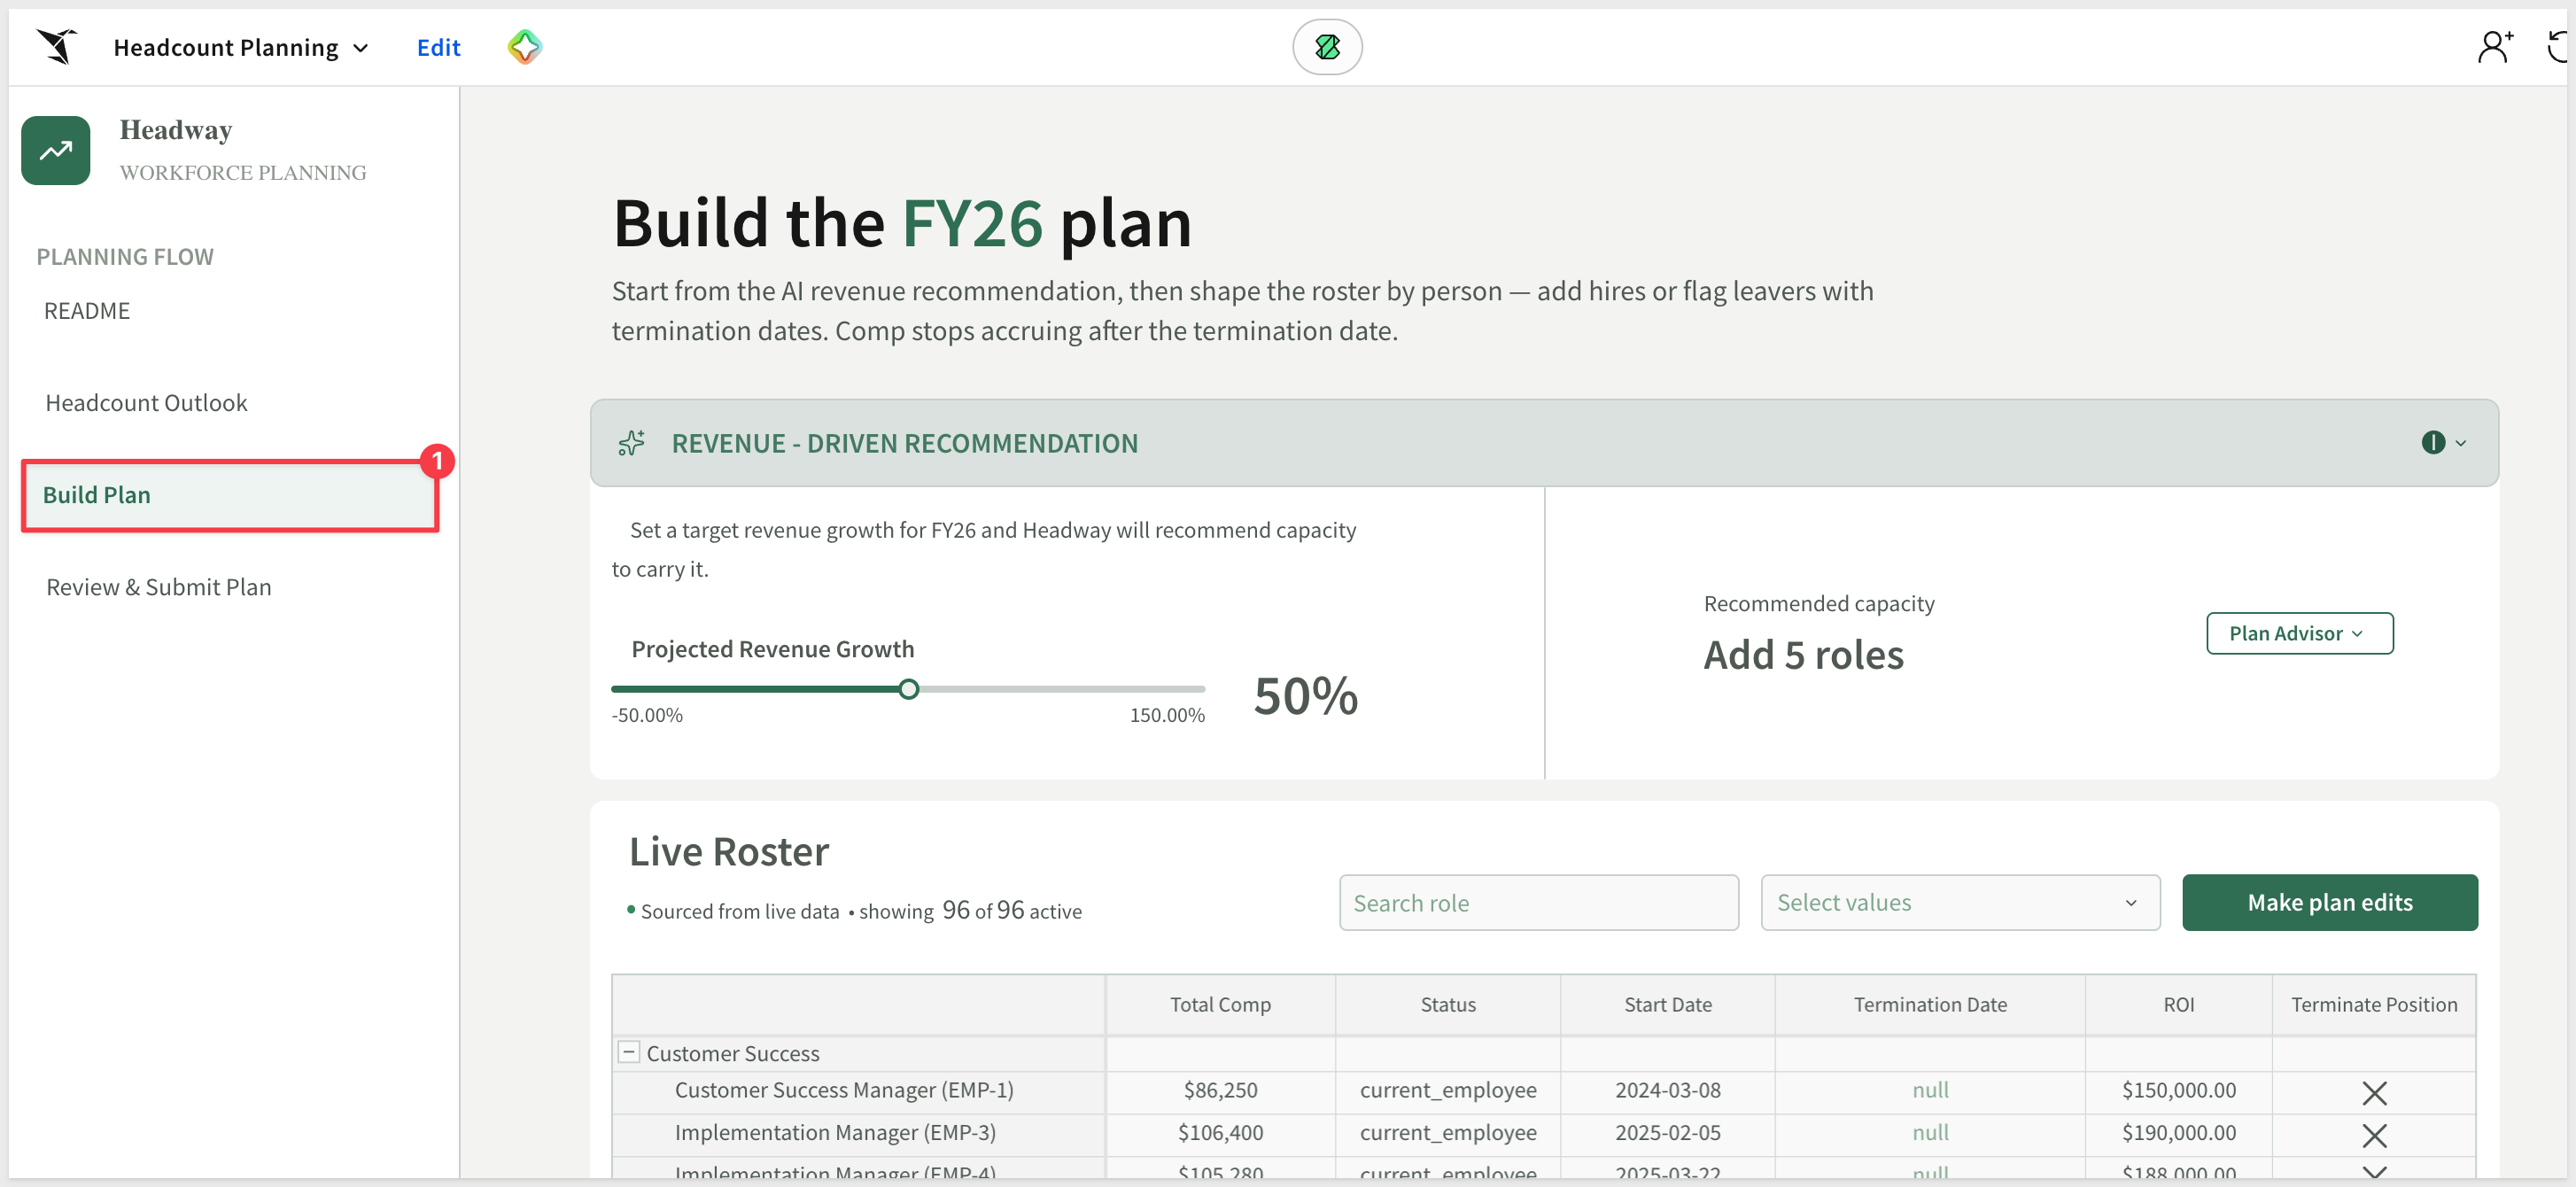Open the README page

coord(87,311)
